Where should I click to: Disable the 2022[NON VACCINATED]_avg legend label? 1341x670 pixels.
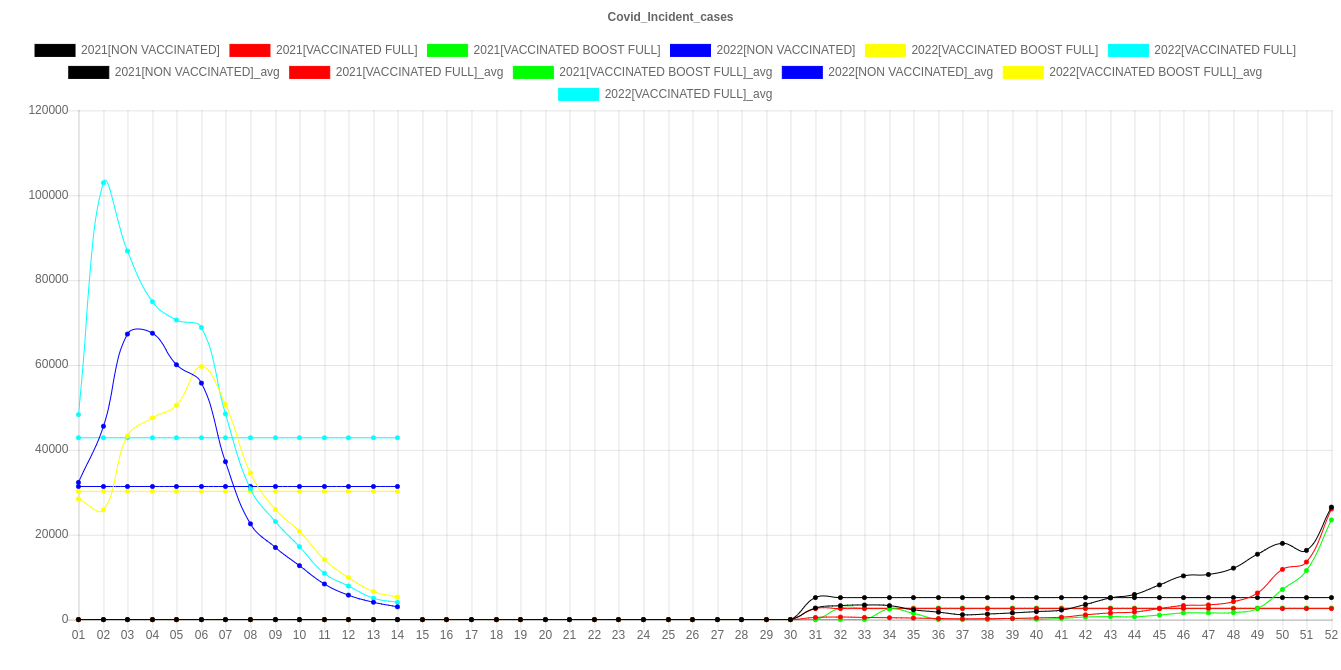click(910, 72)
